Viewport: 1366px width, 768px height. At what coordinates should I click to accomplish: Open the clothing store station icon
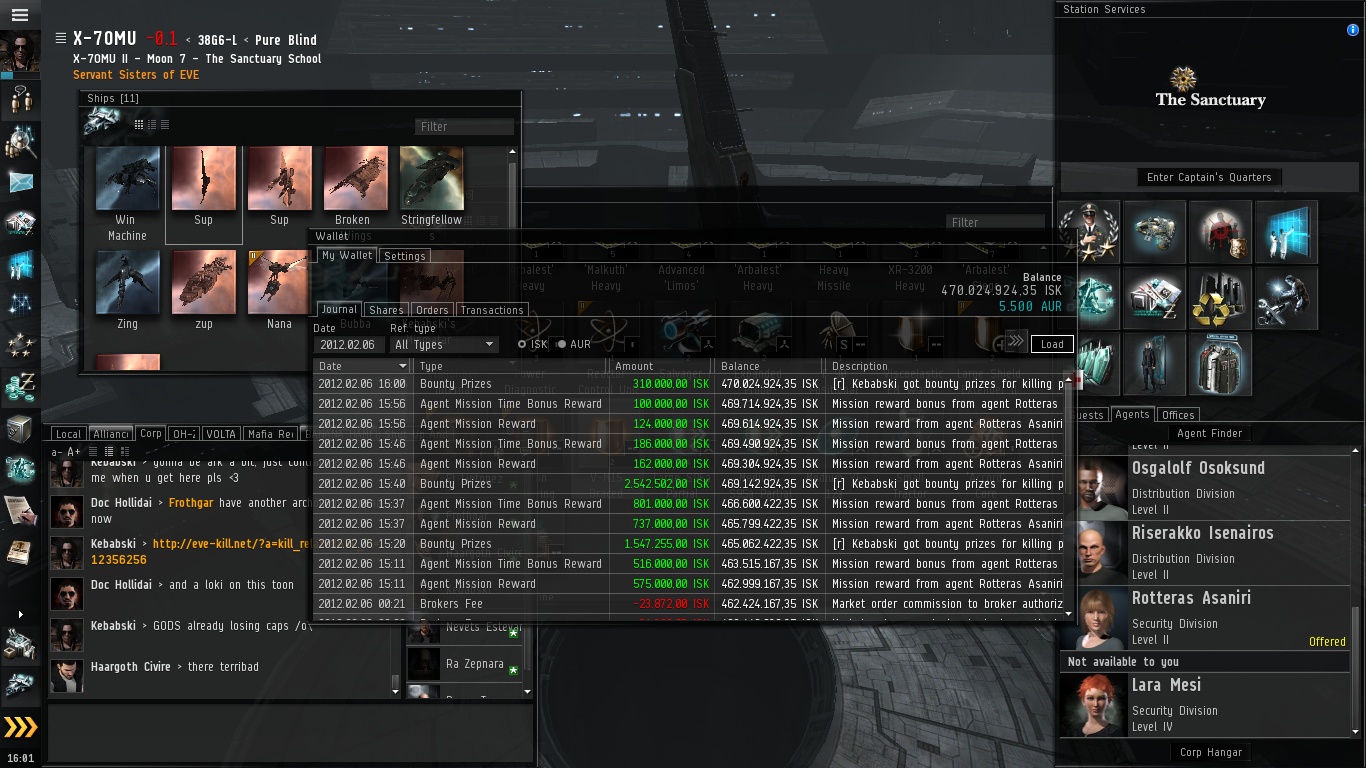(x=1220, y=364)
